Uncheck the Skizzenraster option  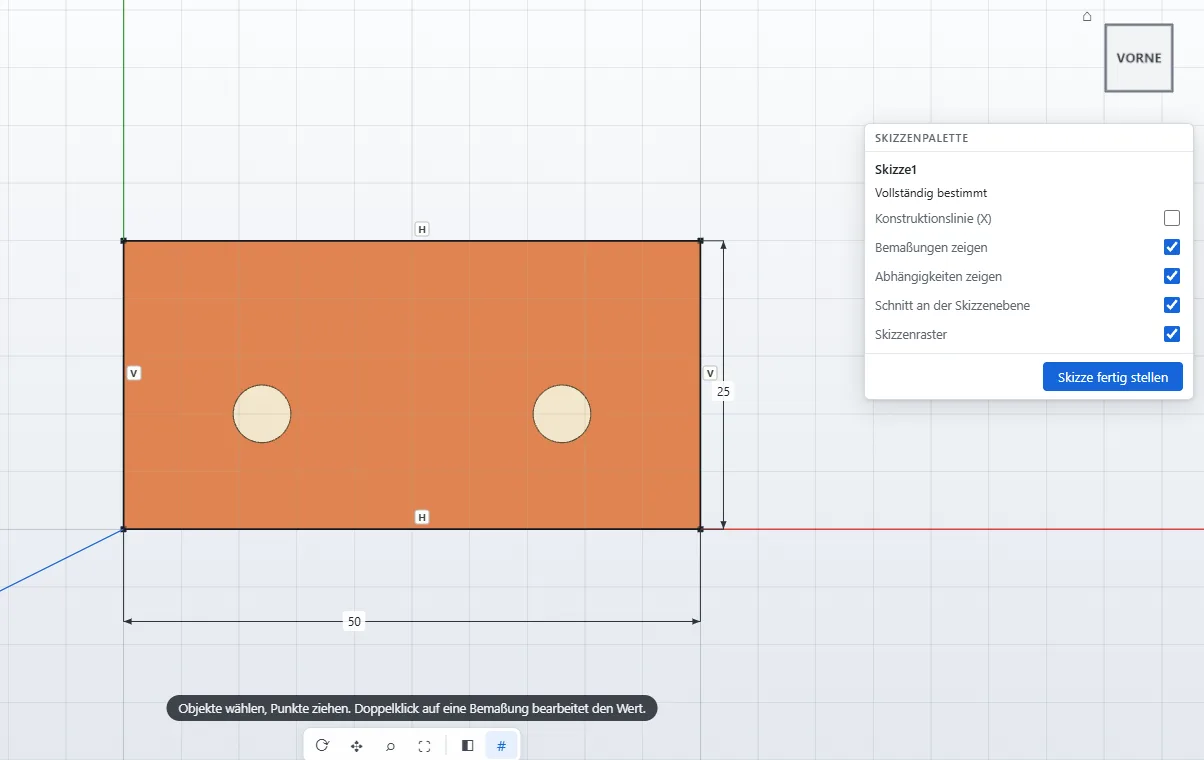[1172, 334]
